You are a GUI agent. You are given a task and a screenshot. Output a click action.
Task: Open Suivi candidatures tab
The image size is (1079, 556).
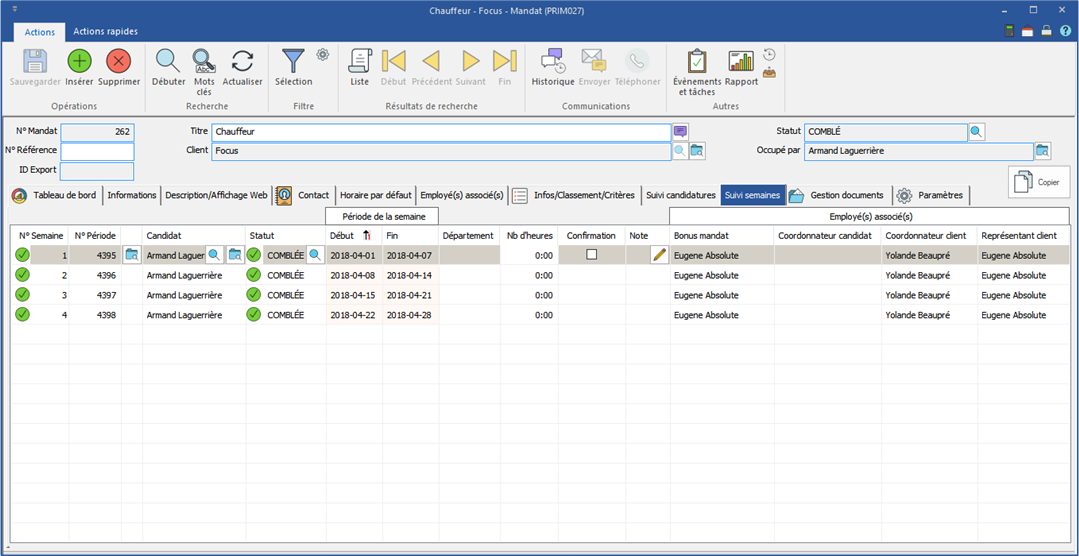click(x=681, y=195)
